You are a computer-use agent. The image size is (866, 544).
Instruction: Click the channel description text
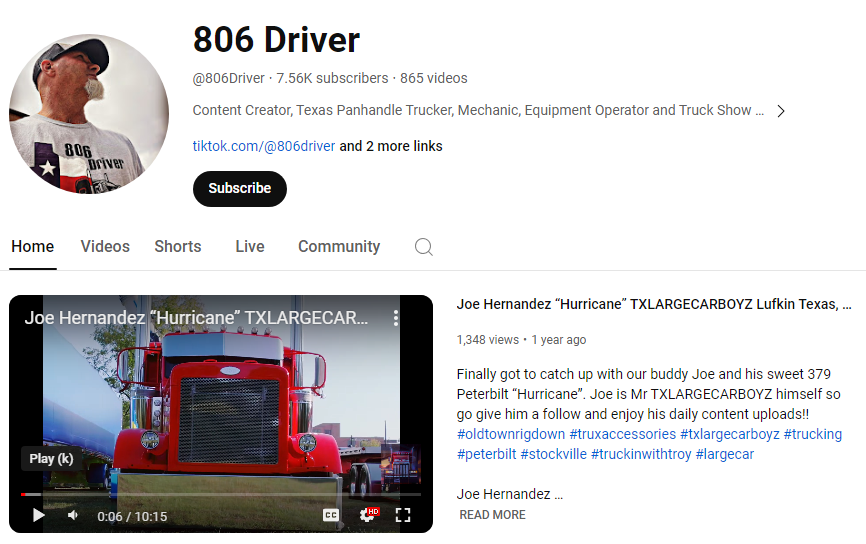pyautogui.click(x=478, y=110)
